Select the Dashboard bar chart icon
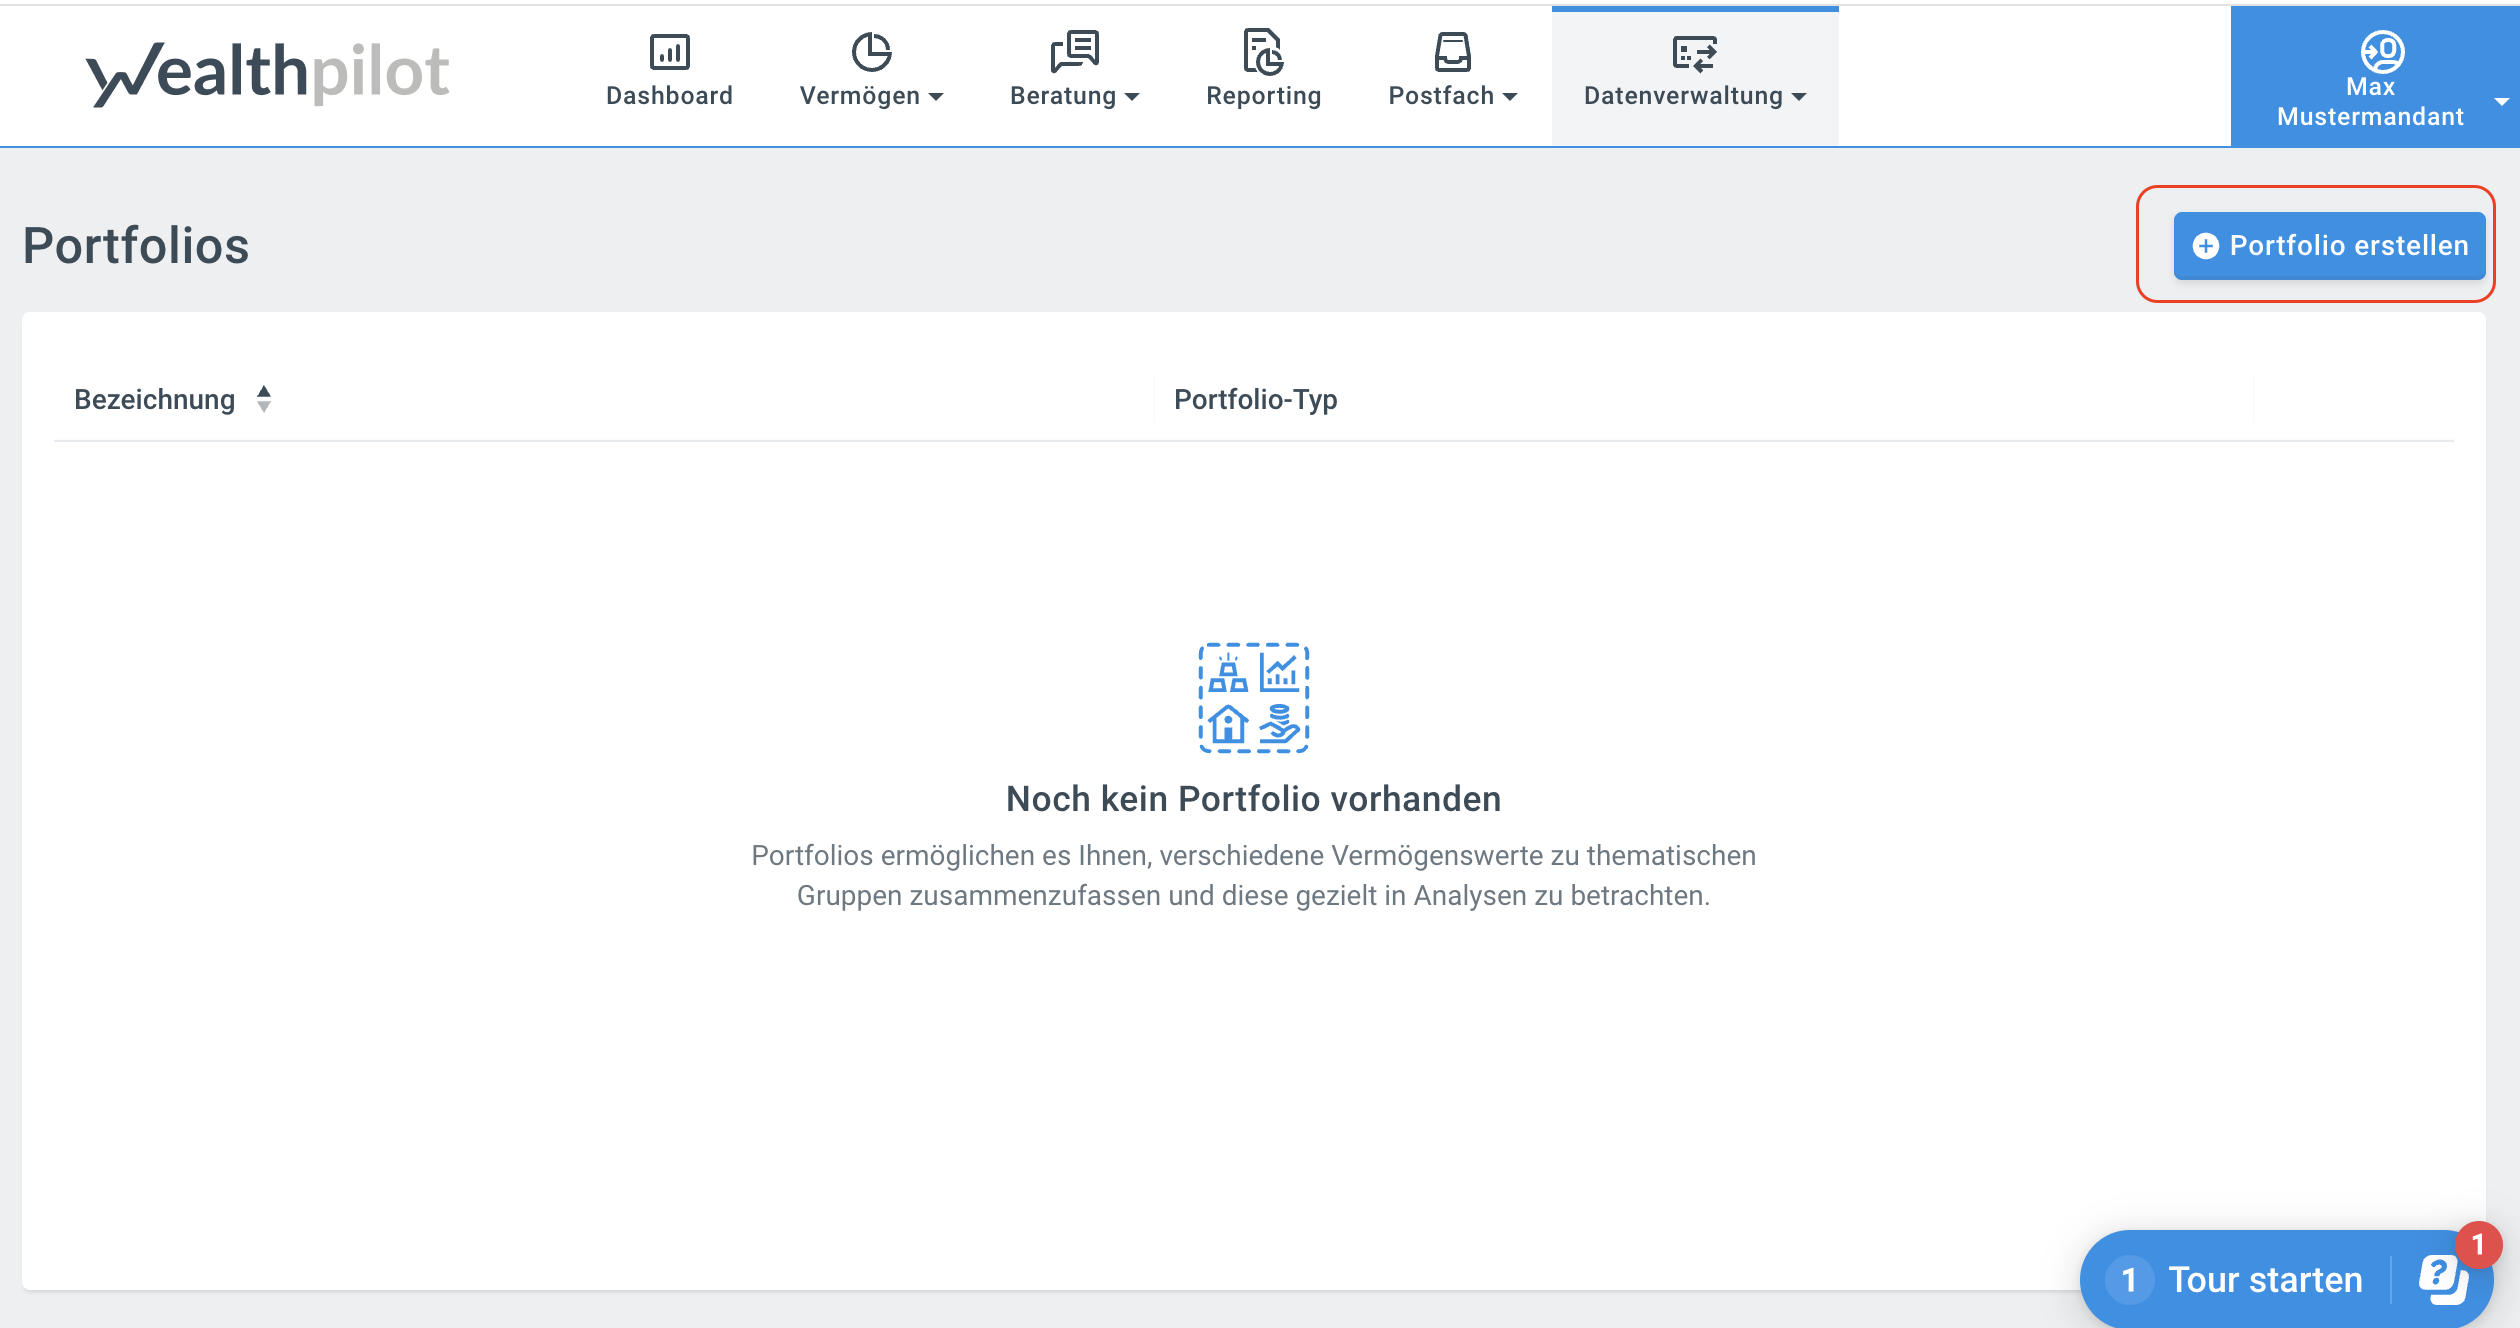Viewport: 2520px width, 1328px height. (x=670, y=52)
